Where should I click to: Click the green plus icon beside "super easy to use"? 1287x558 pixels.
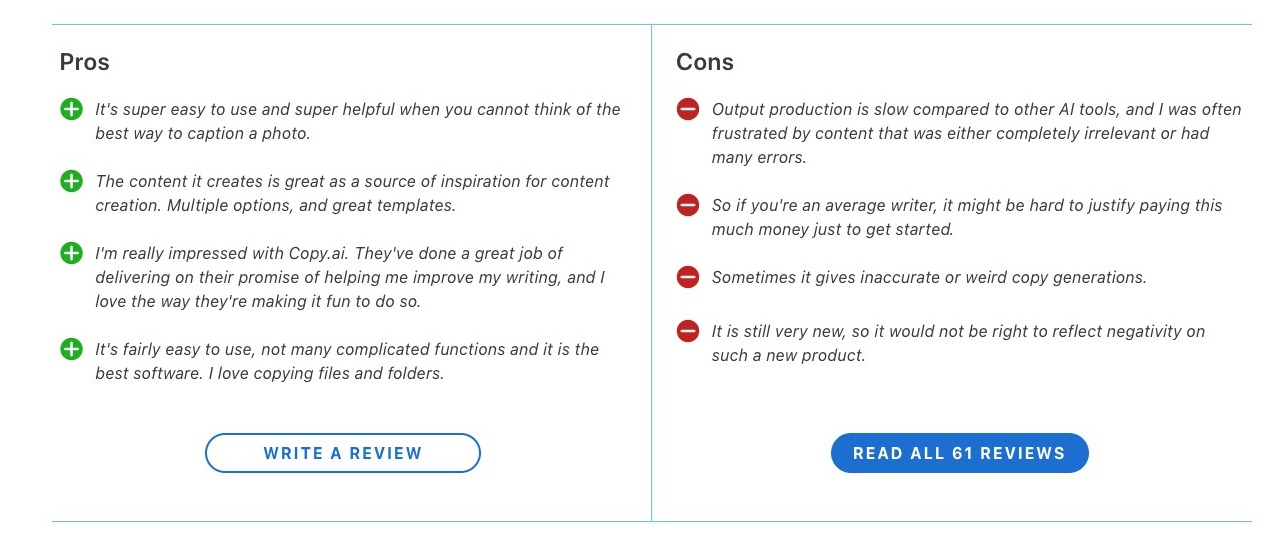[71, 109]
